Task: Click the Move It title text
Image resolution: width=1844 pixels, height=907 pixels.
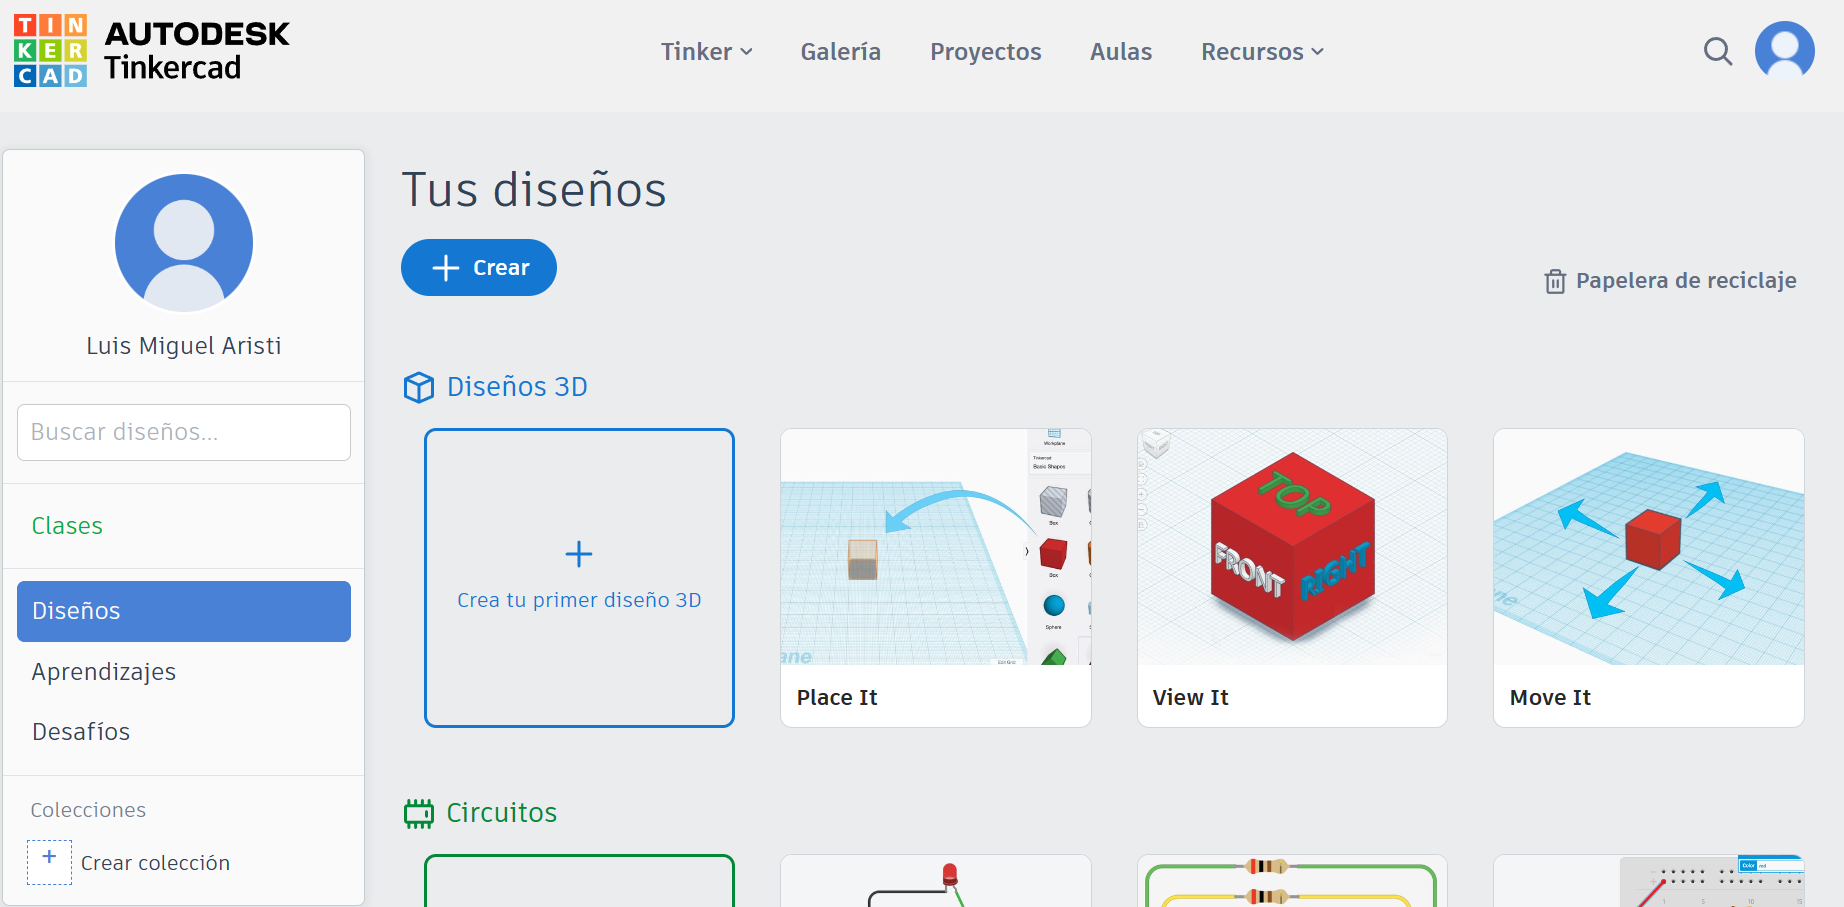Action: coord(1550,698)
